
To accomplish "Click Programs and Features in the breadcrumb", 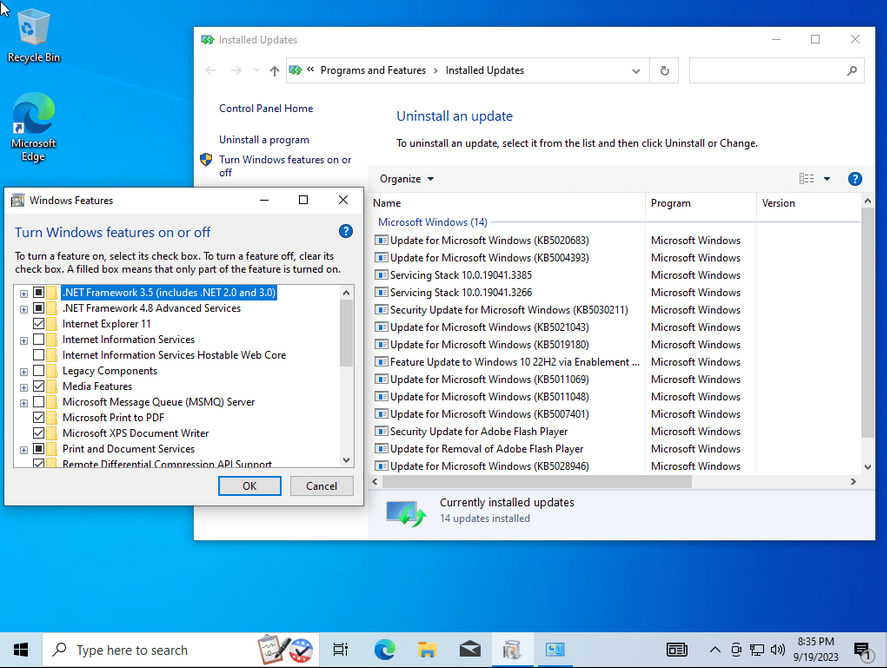I will click(373, 71).
